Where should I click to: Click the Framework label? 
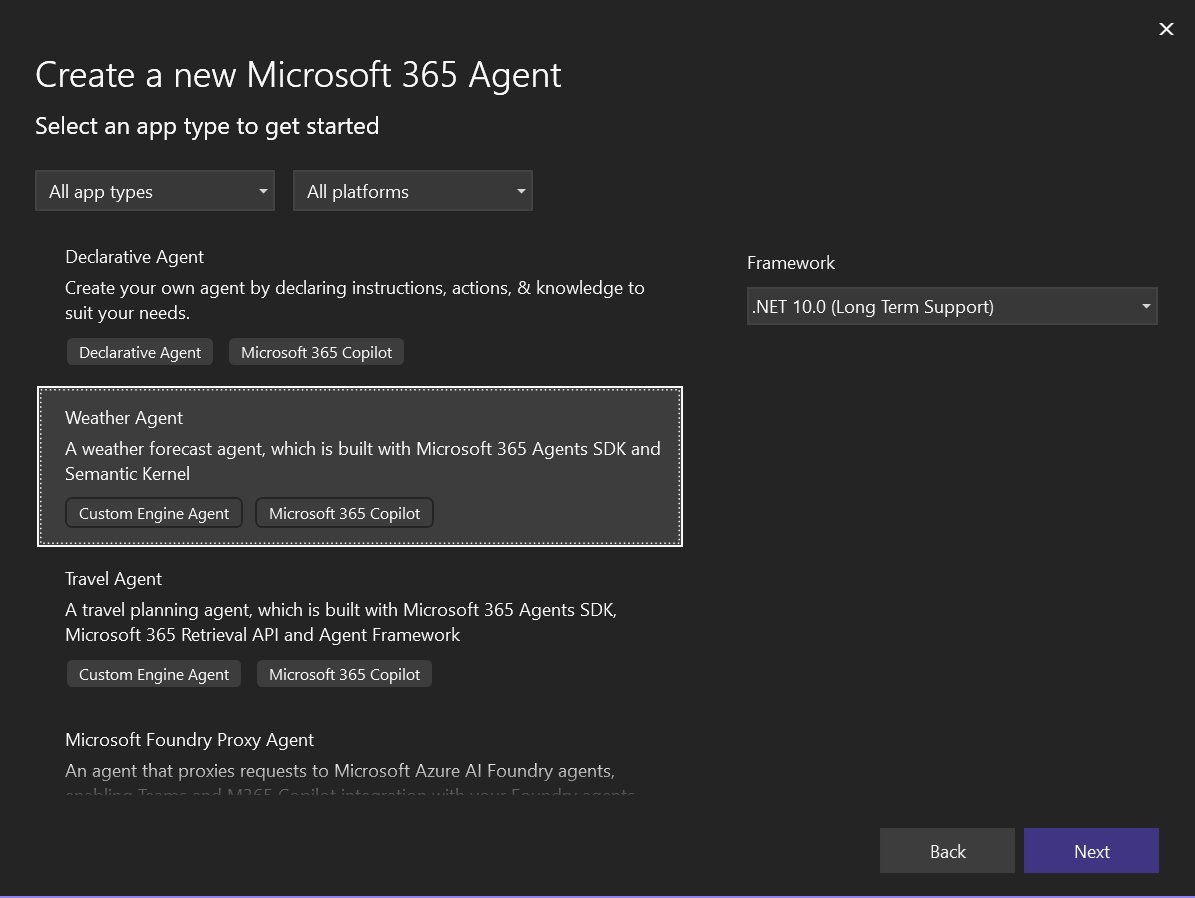pos(791,263)
